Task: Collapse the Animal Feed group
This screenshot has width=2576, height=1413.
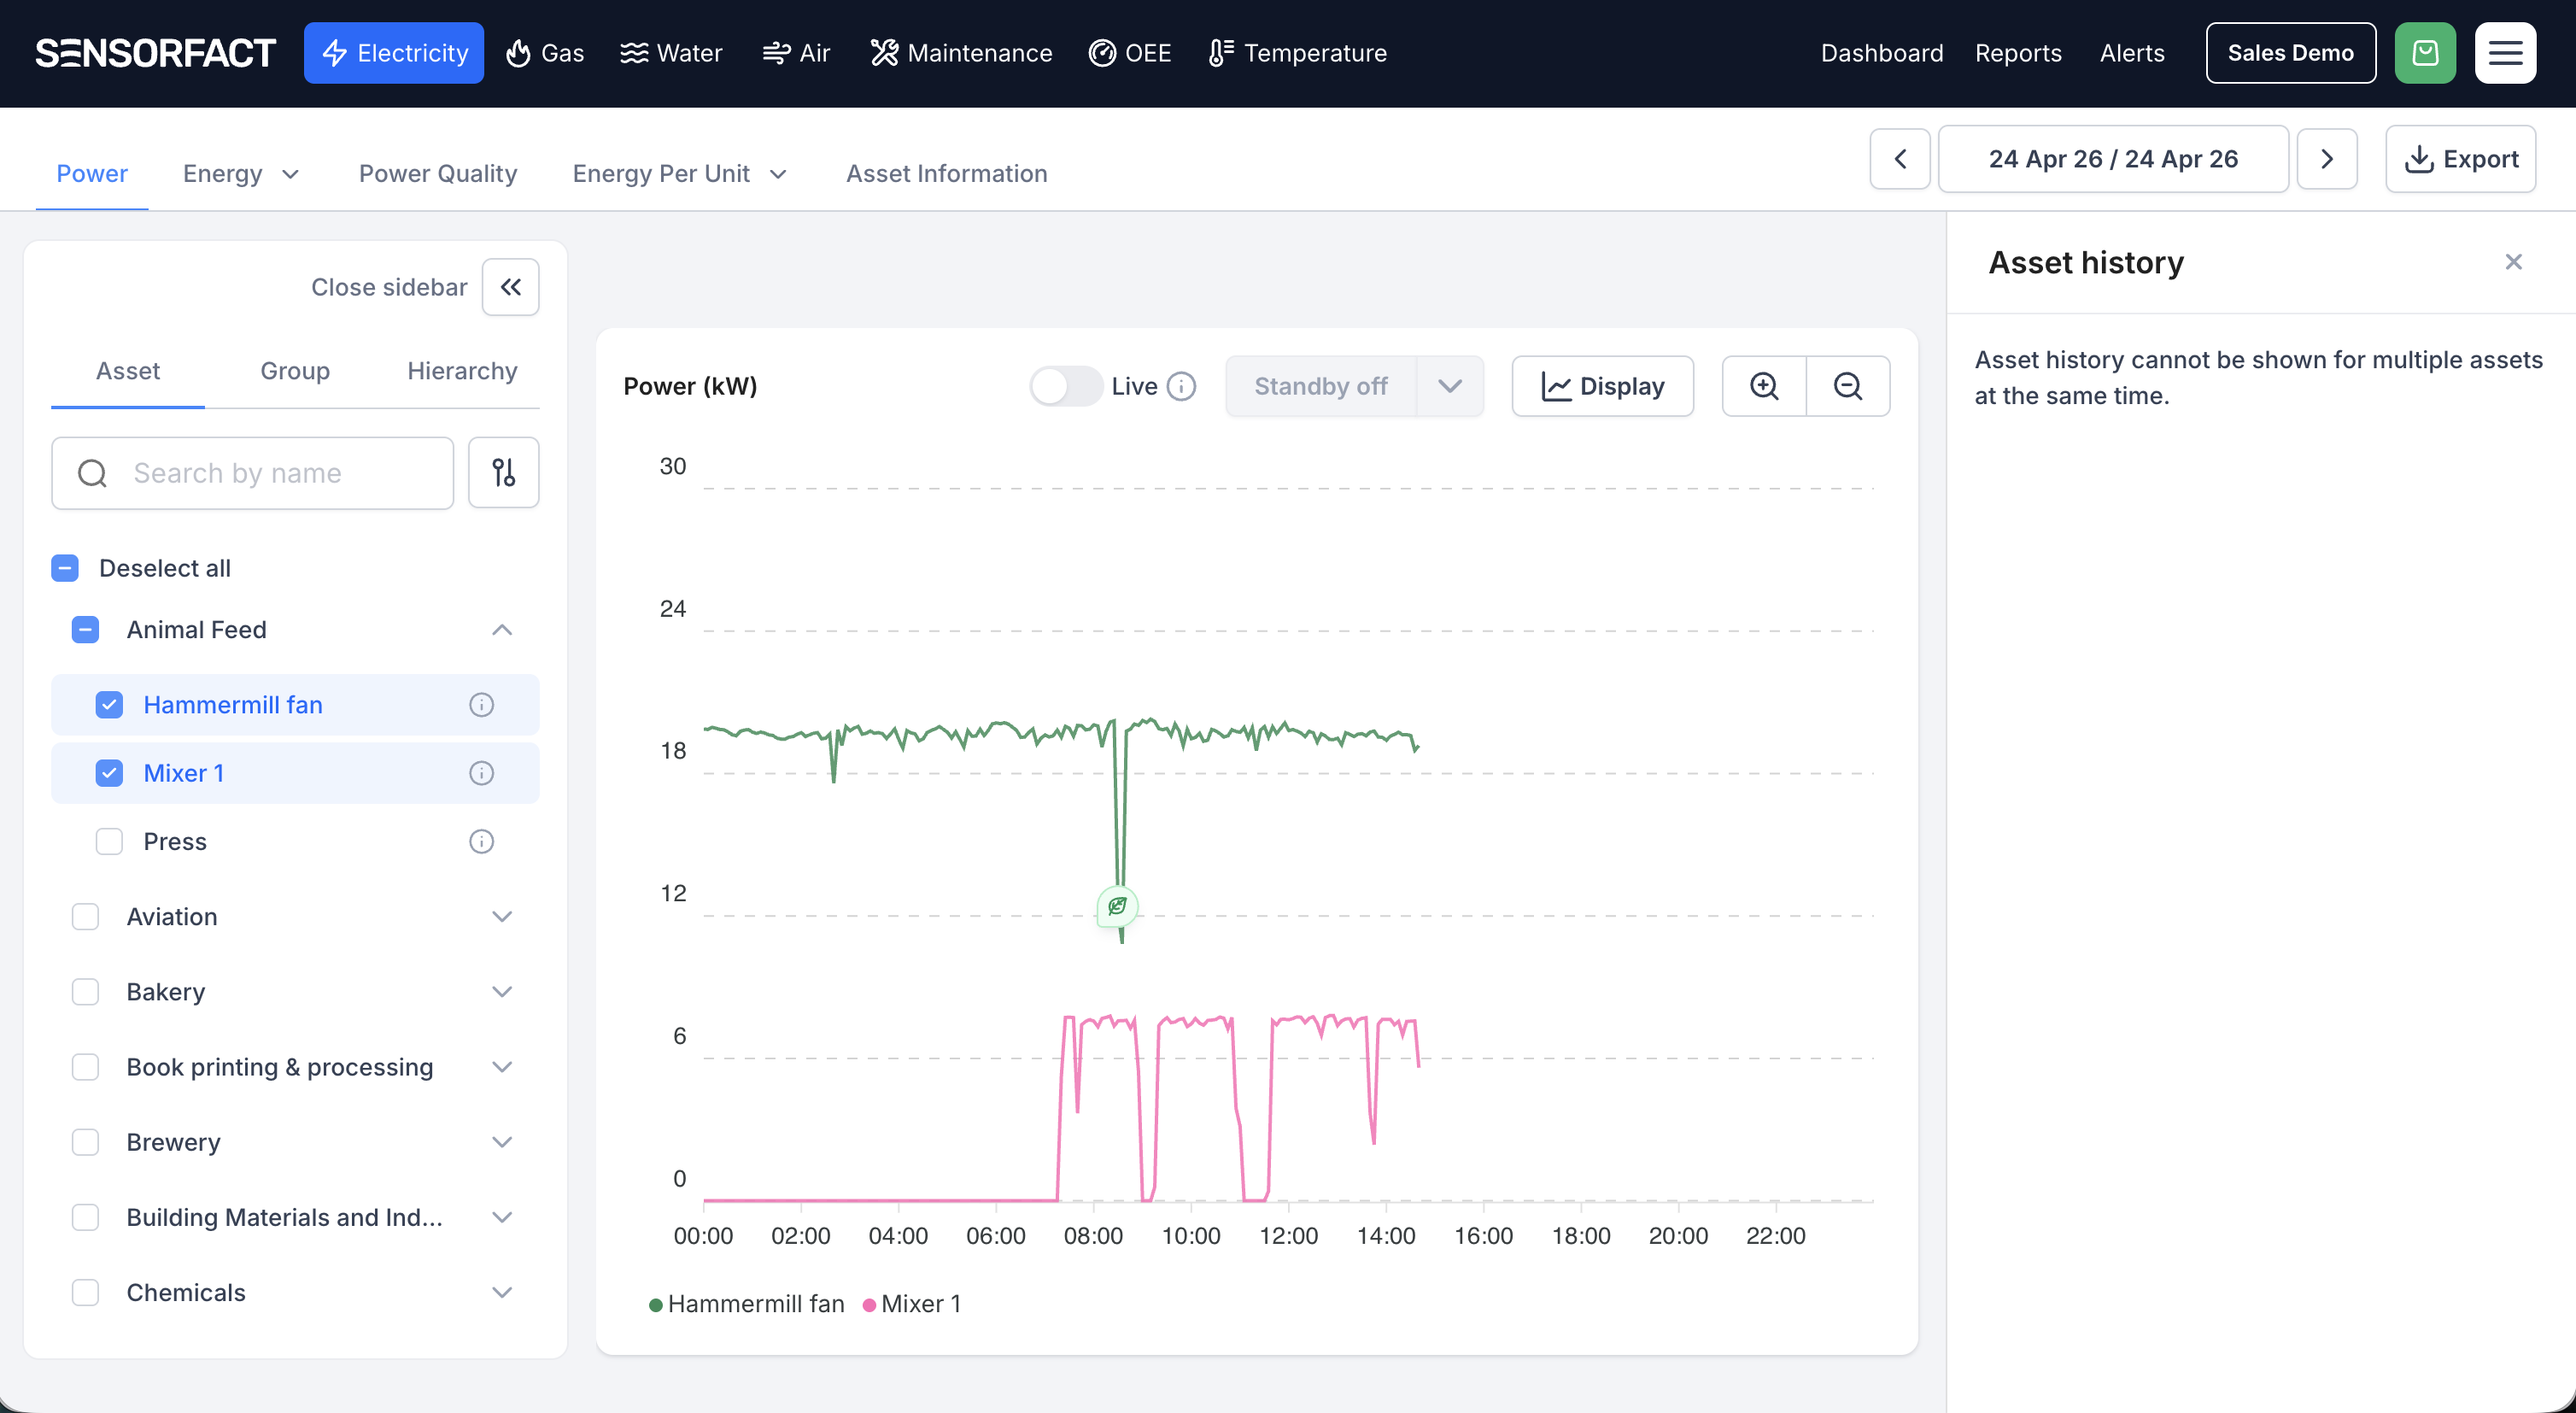Action: (502, 630)
